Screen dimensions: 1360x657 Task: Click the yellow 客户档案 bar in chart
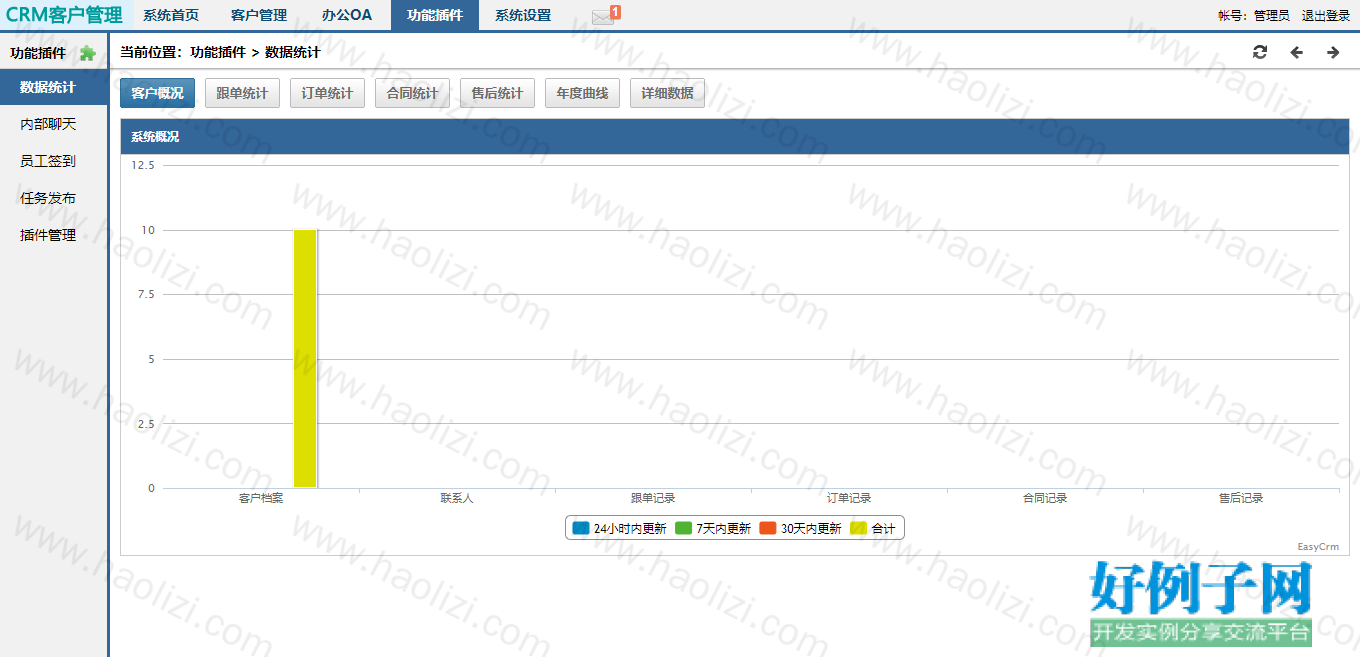point(305,358)
